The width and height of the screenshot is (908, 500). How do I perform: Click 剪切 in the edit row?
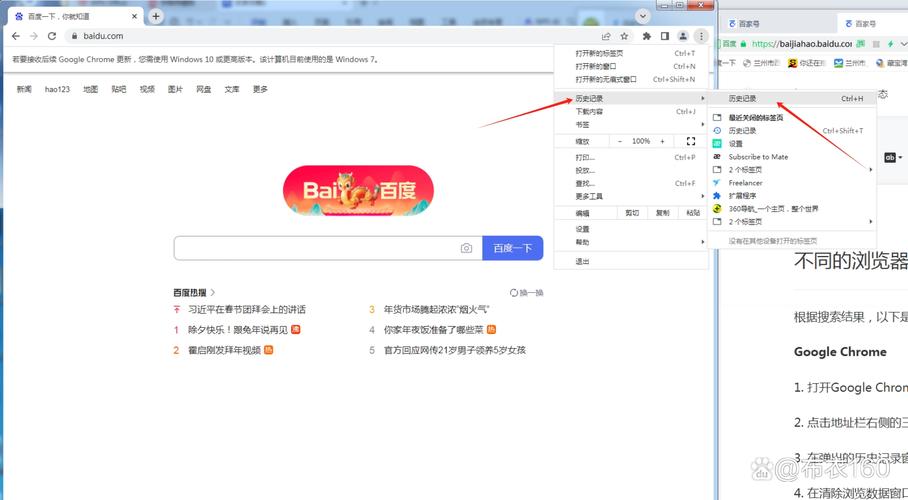pos(632,213)
